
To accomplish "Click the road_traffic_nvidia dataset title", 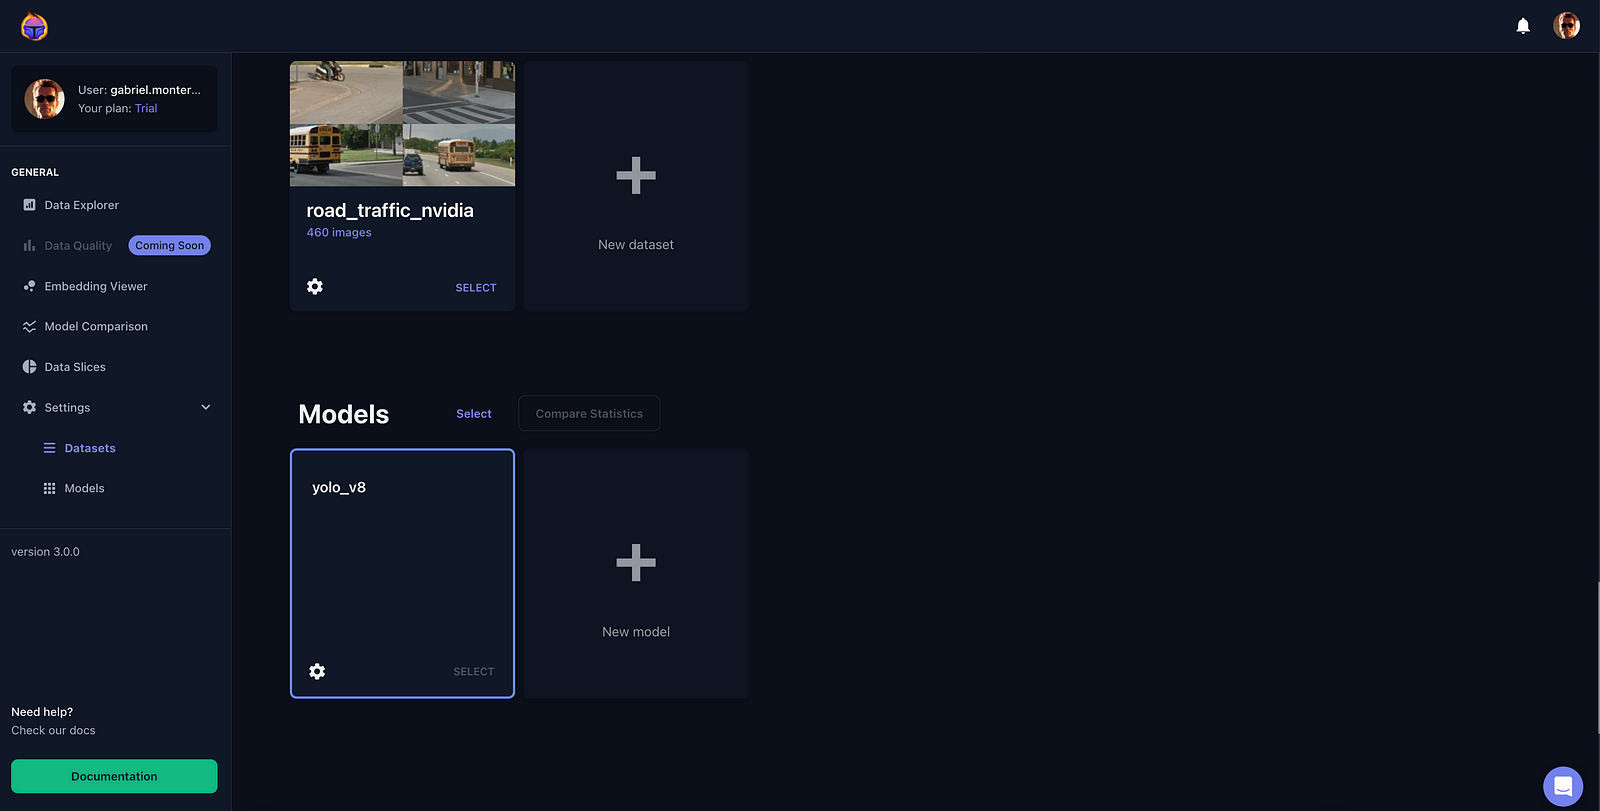I will [390, 211].
